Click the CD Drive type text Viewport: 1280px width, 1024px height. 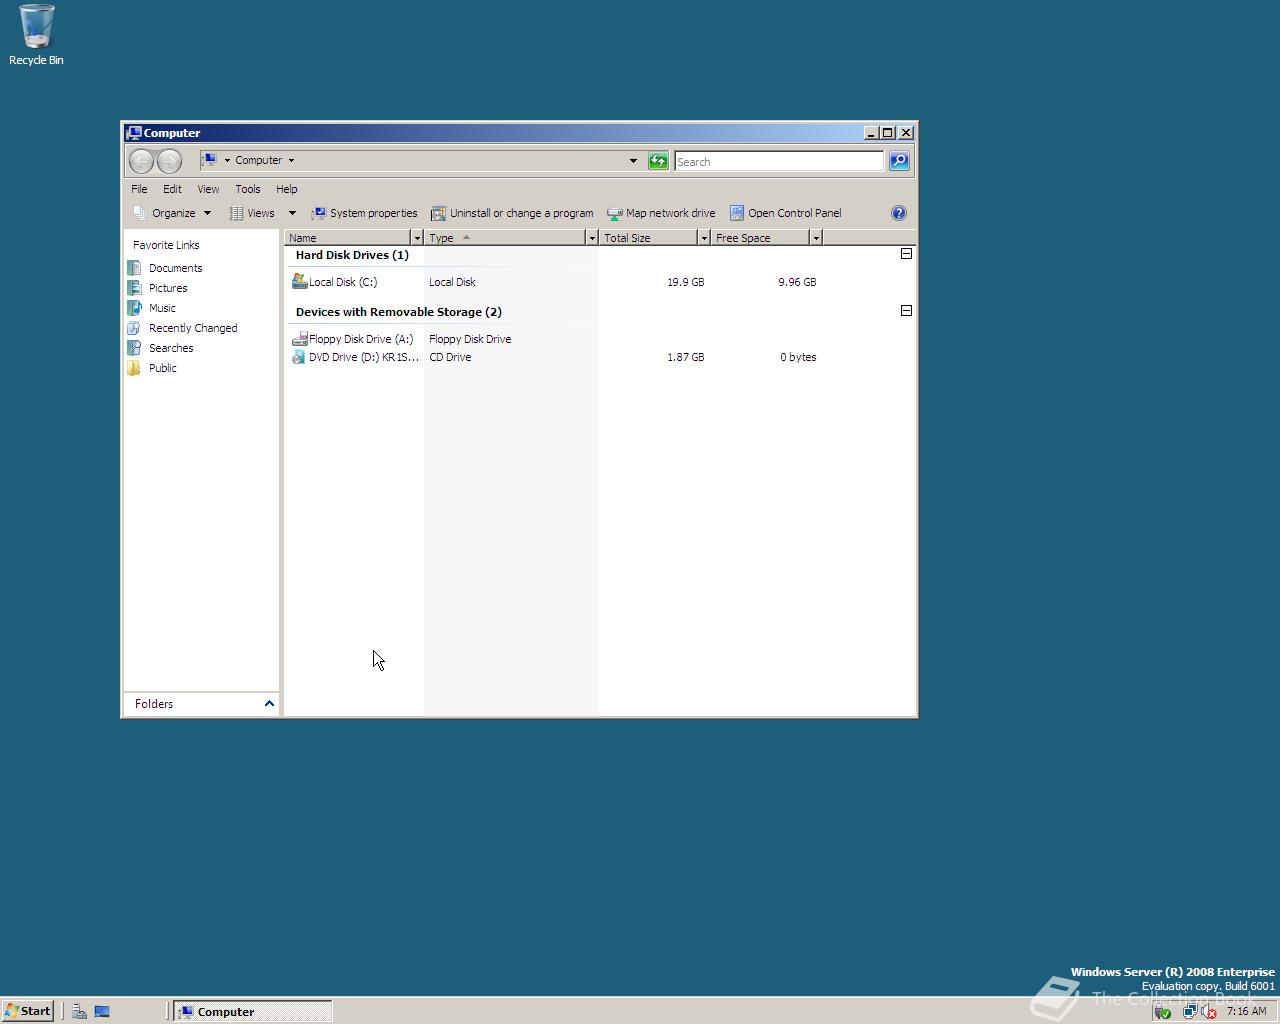coord(450,357)
